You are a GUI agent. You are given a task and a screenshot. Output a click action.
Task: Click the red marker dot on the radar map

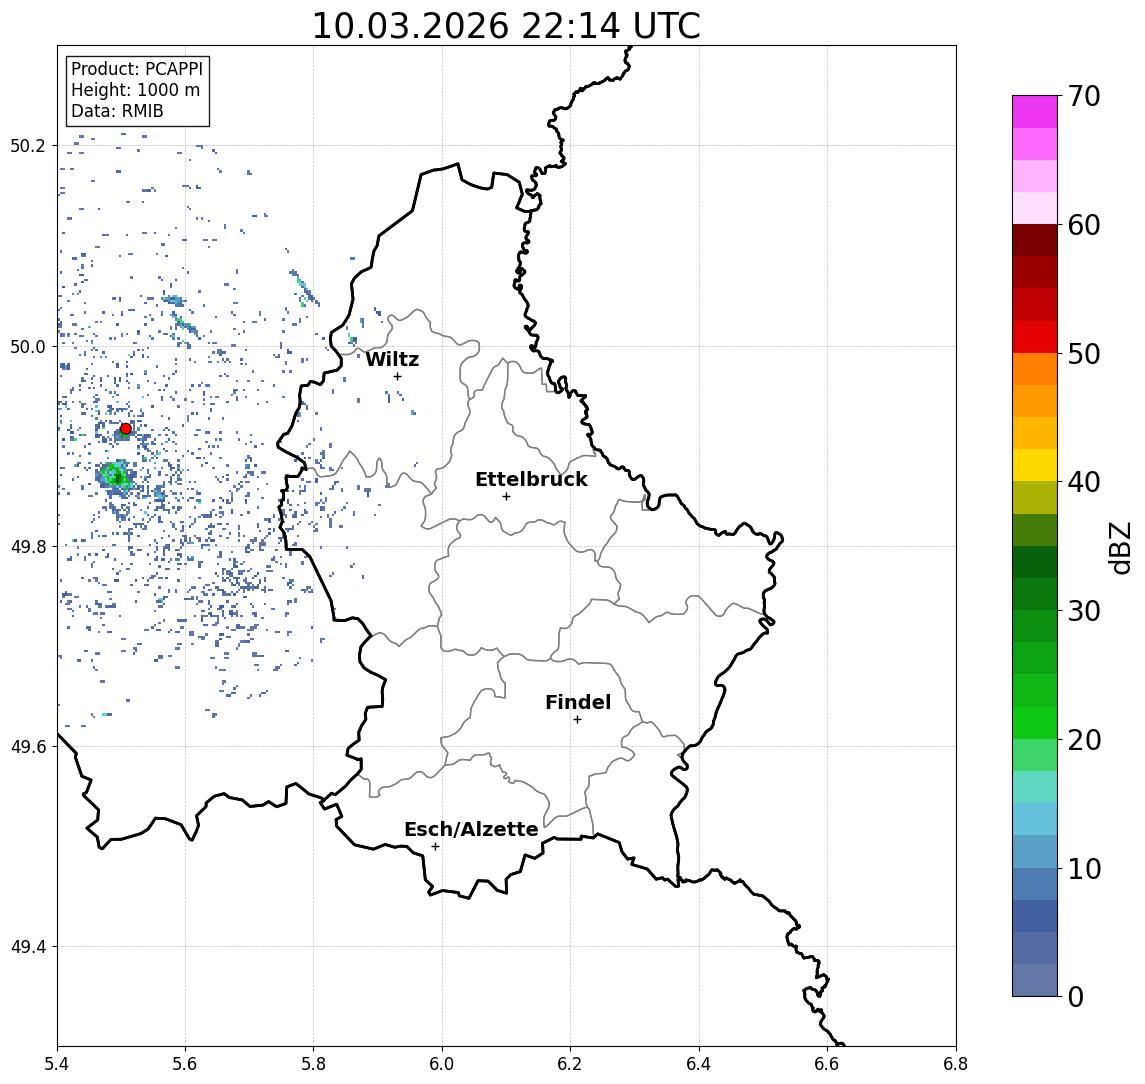pyautogui.click(x=126, y=429)
